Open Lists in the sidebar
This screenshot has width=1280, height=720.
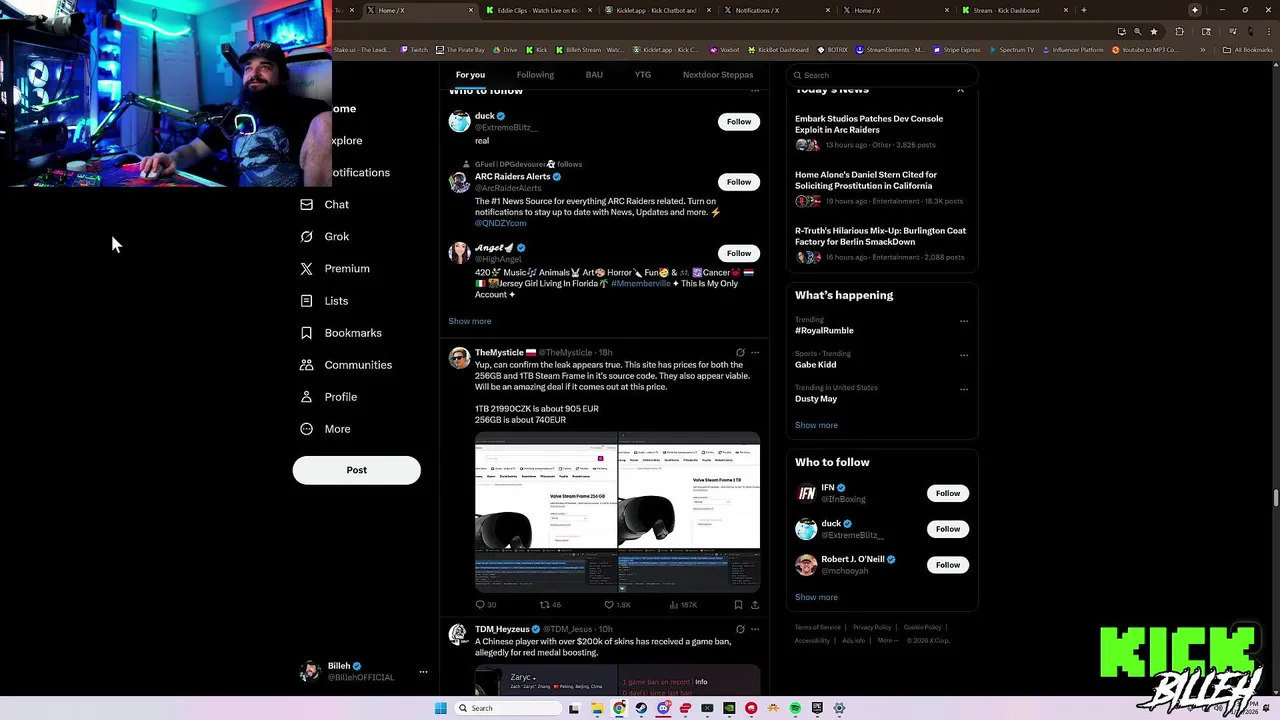(x=324, y=301)
